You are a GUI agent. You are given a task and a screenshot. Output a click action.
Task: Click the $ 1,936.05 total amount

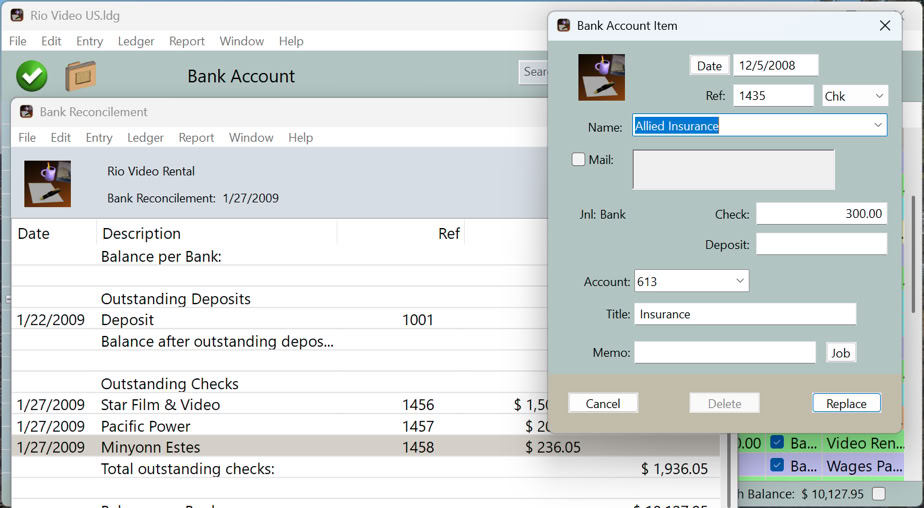[674, 469]
